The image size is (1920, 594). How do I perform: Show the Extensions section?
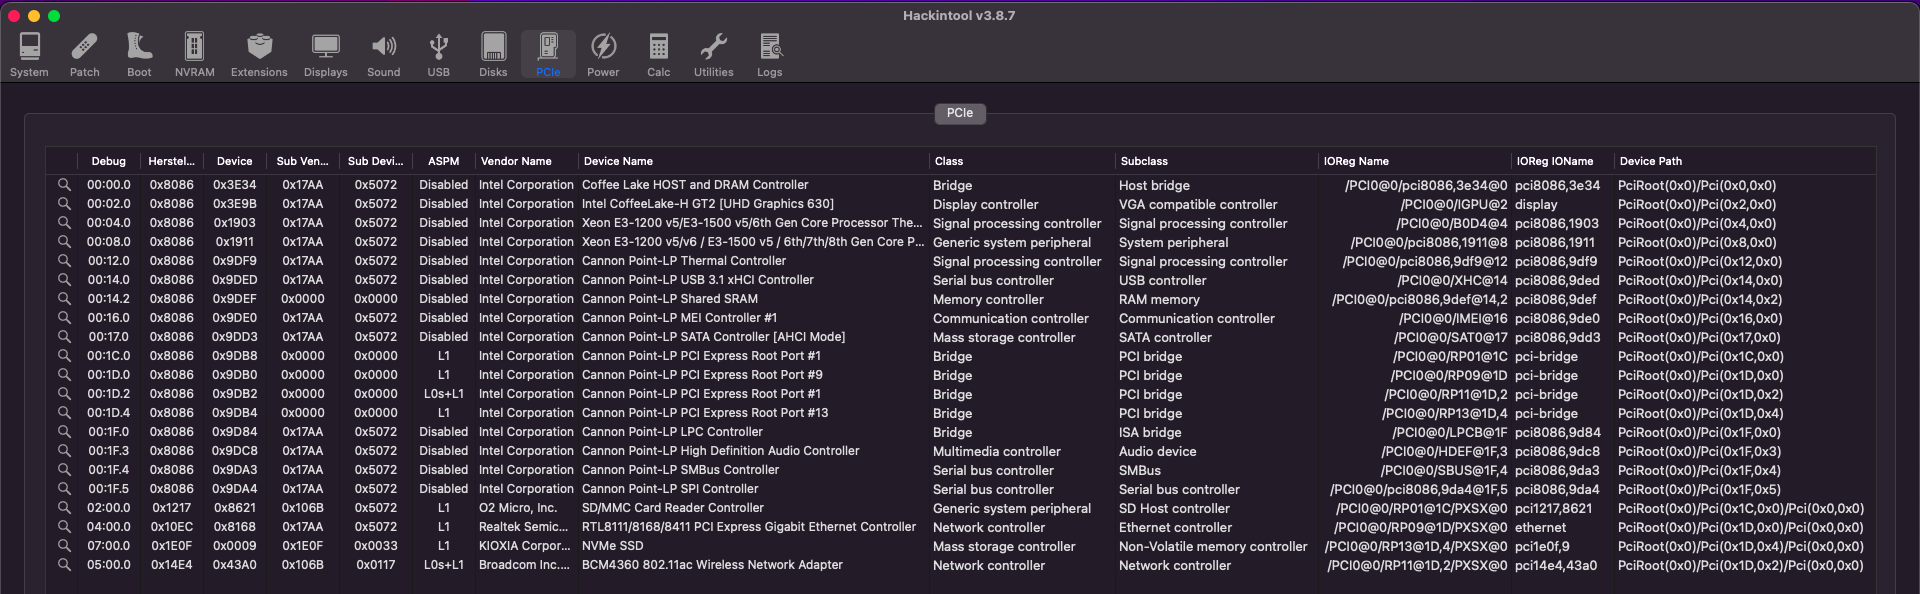[x=259, y=54]
